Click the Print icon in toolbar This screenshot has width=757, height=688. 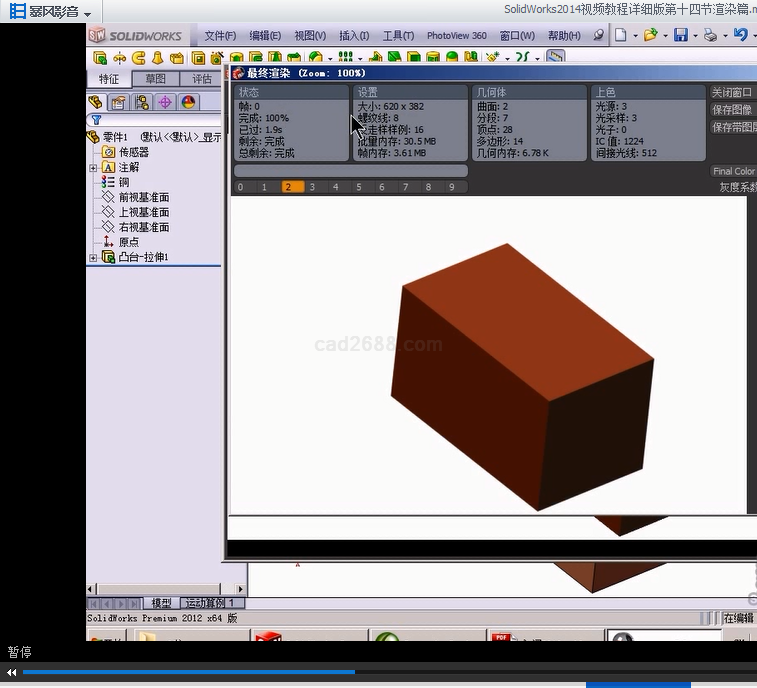(709, 35)
